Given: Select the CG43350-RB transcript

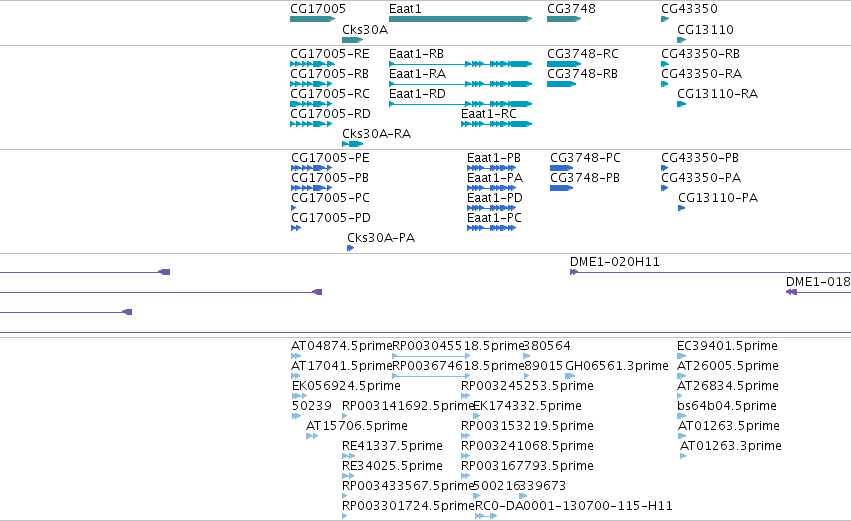Looking at the screenshot, I should click(665, 64).
